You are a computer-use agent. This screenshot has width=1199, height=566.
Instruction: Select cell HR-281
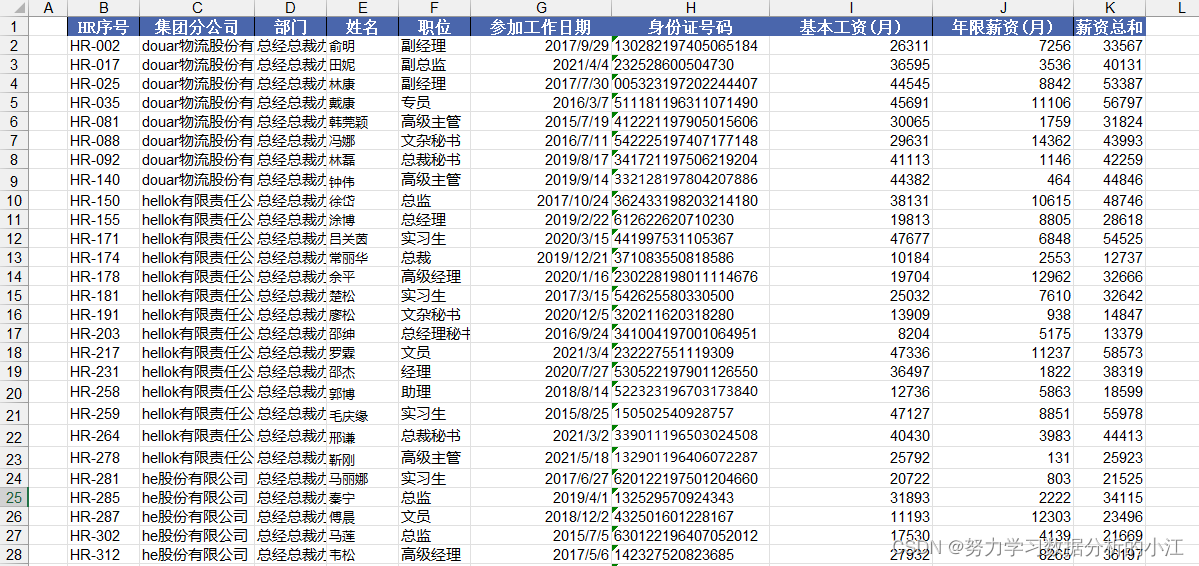[x=103, y=479]
